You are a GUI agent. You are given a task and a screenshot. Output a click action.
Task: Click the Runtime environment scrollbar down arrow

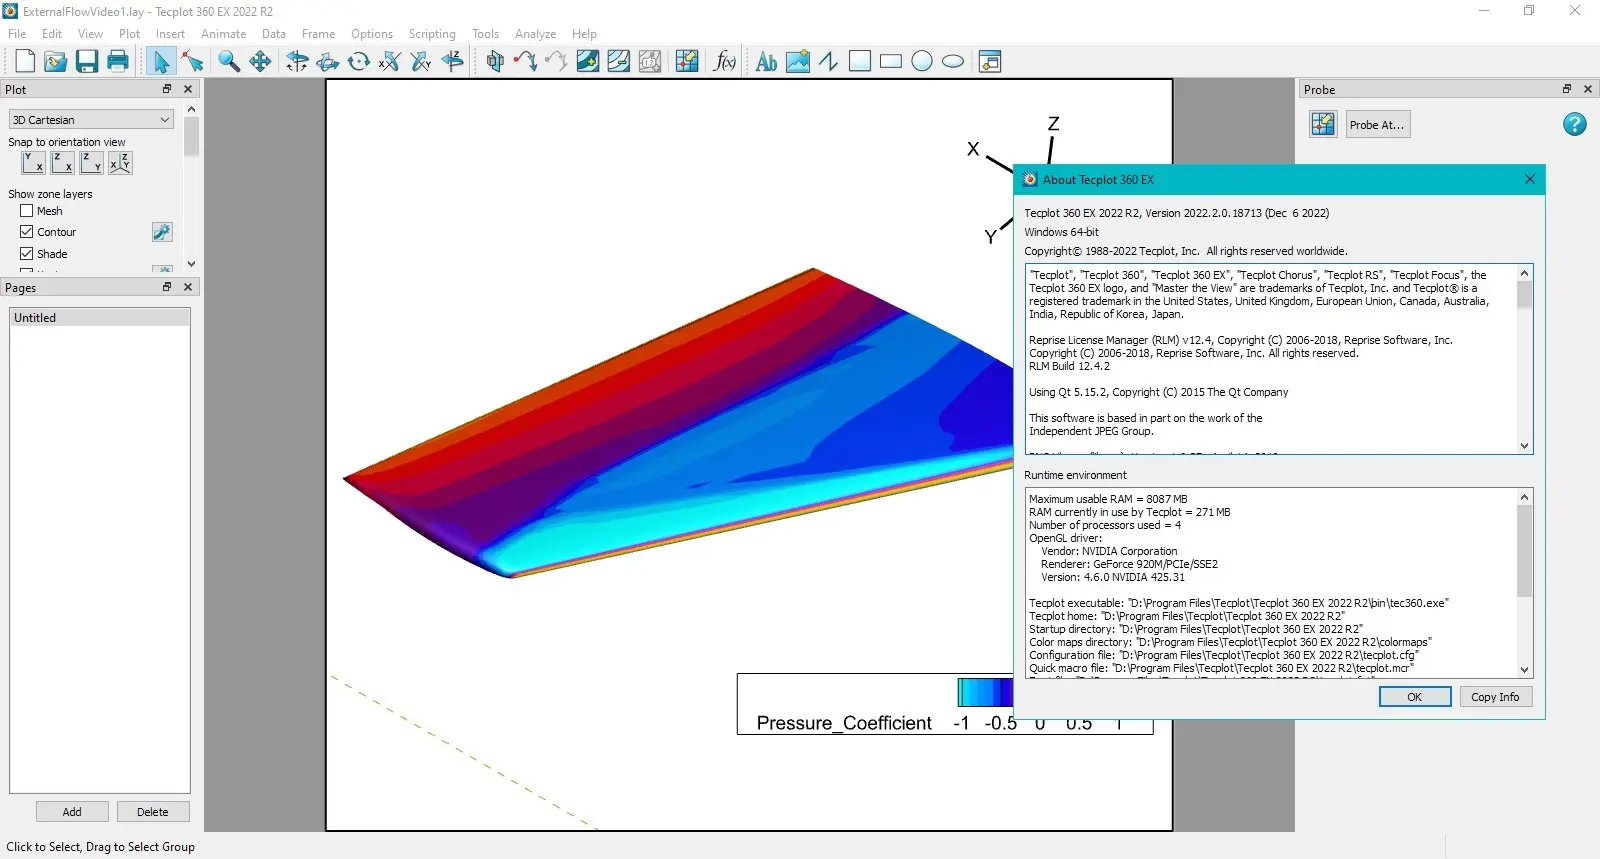[x=1524, y=670]
